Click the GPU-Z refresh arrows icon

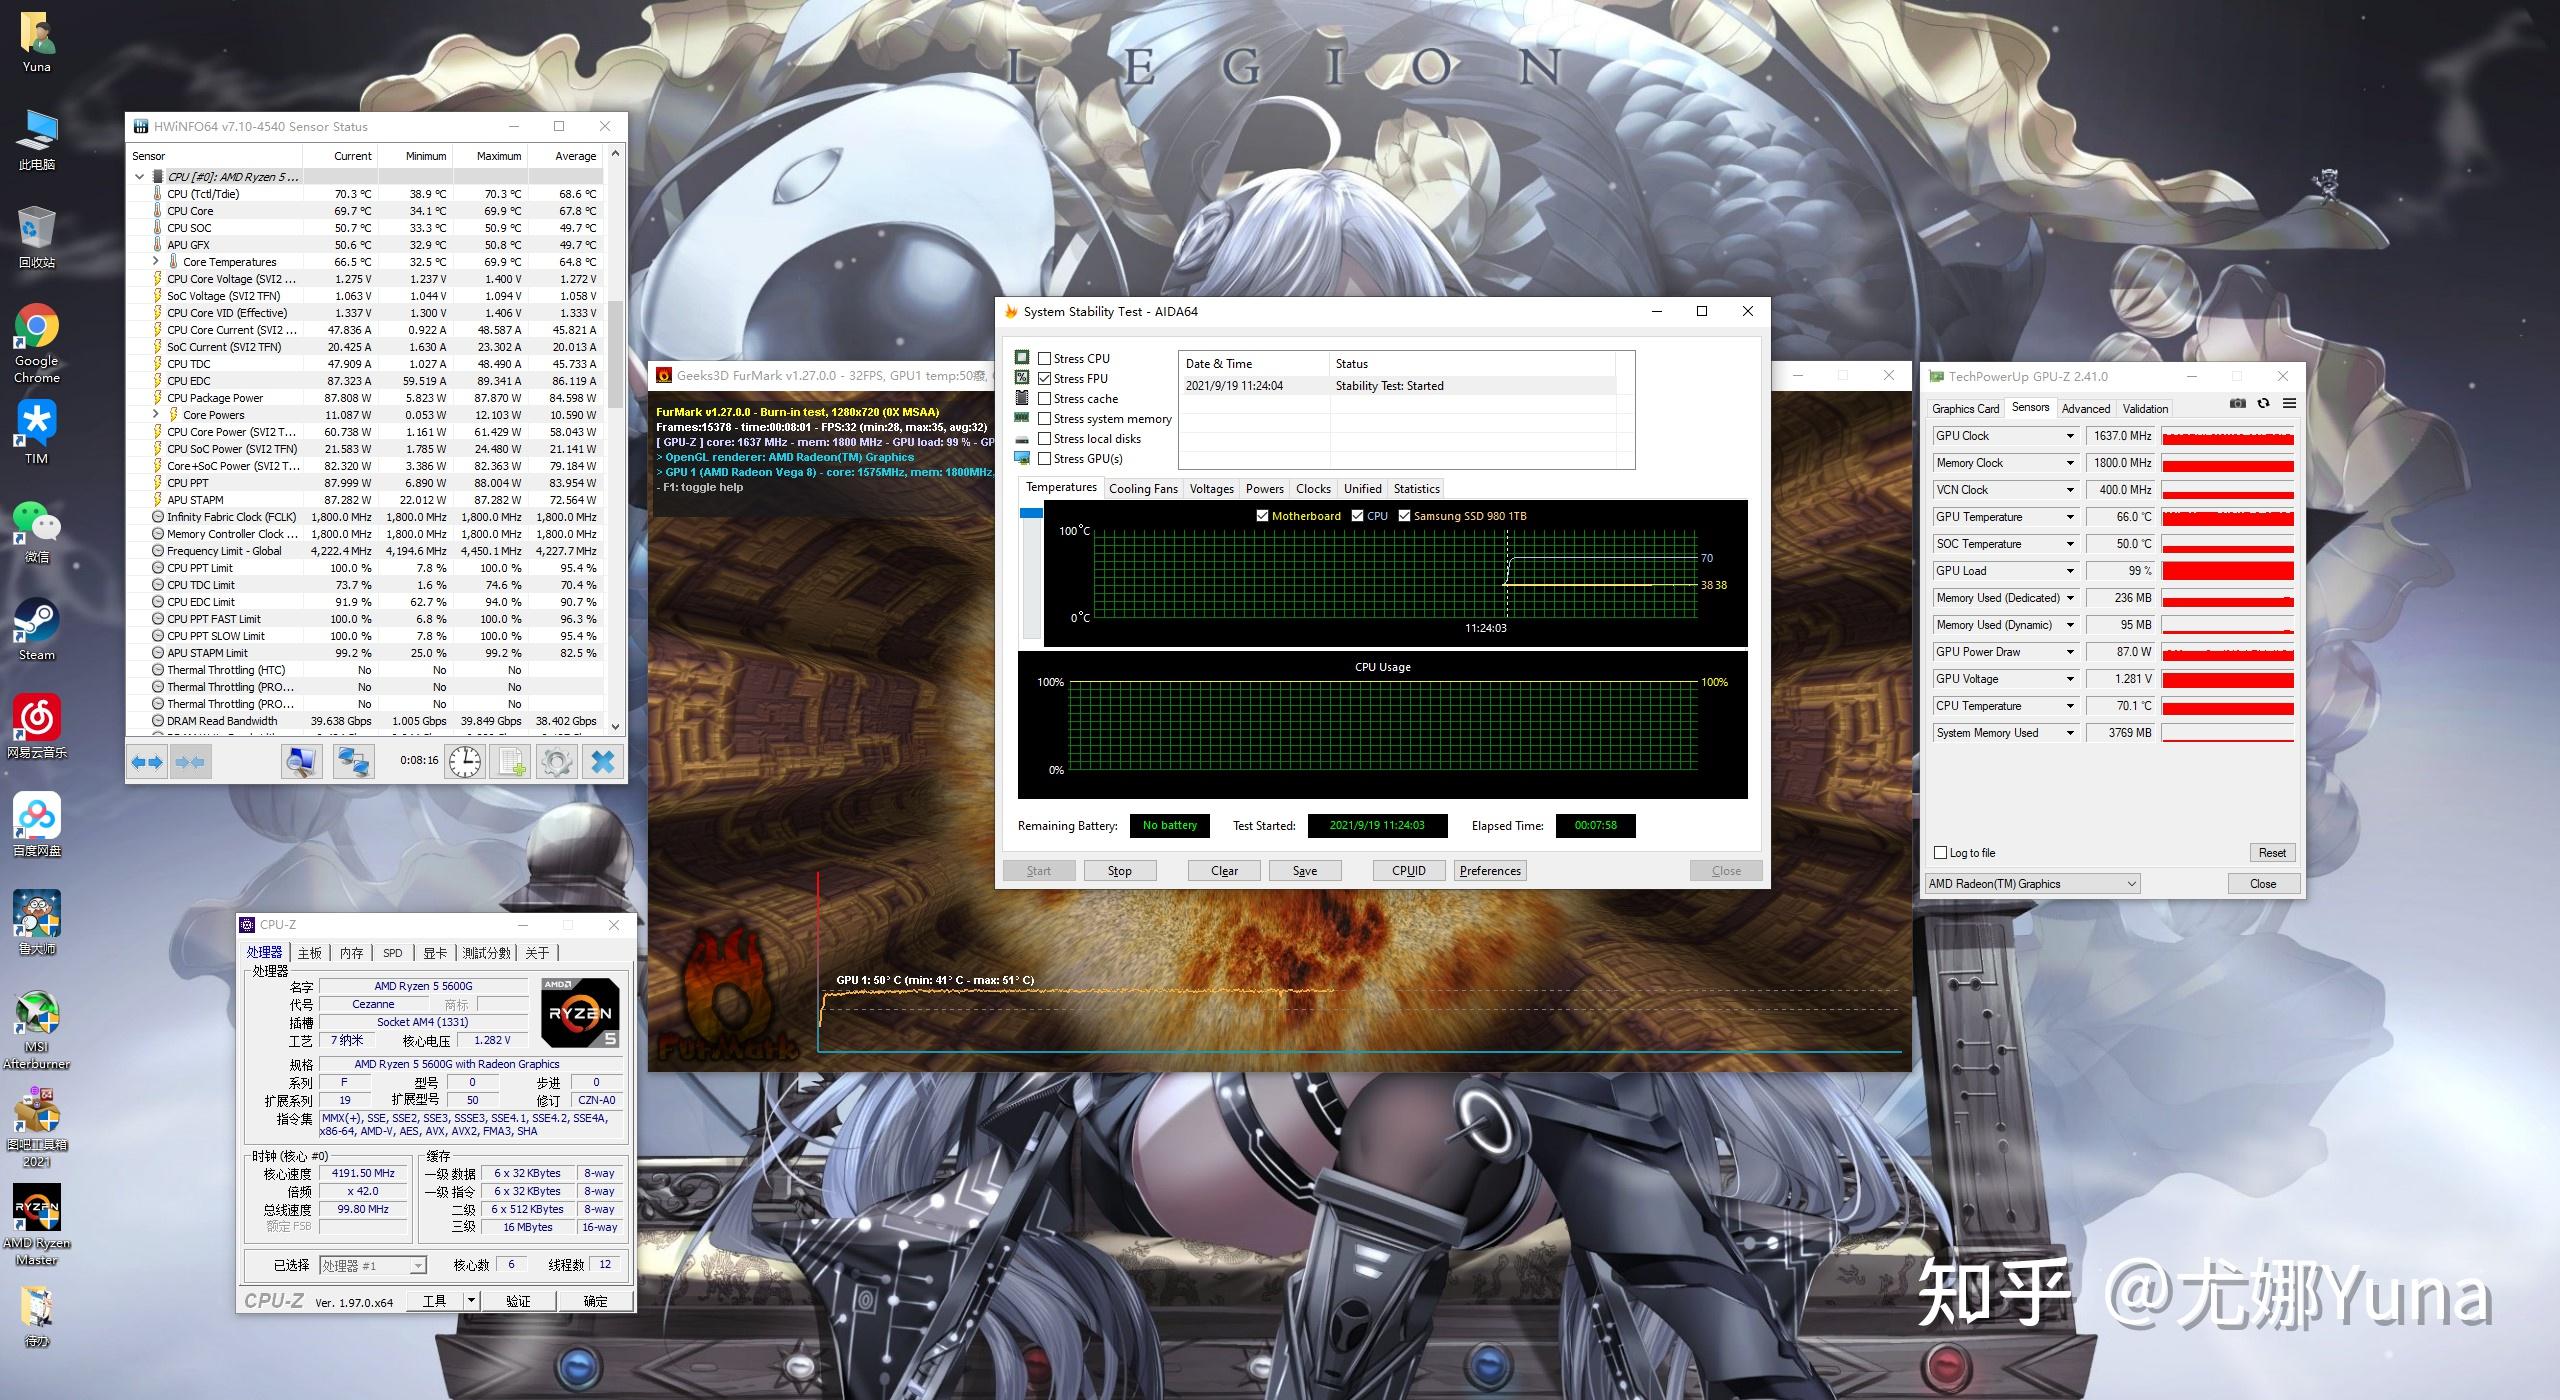2263,404
